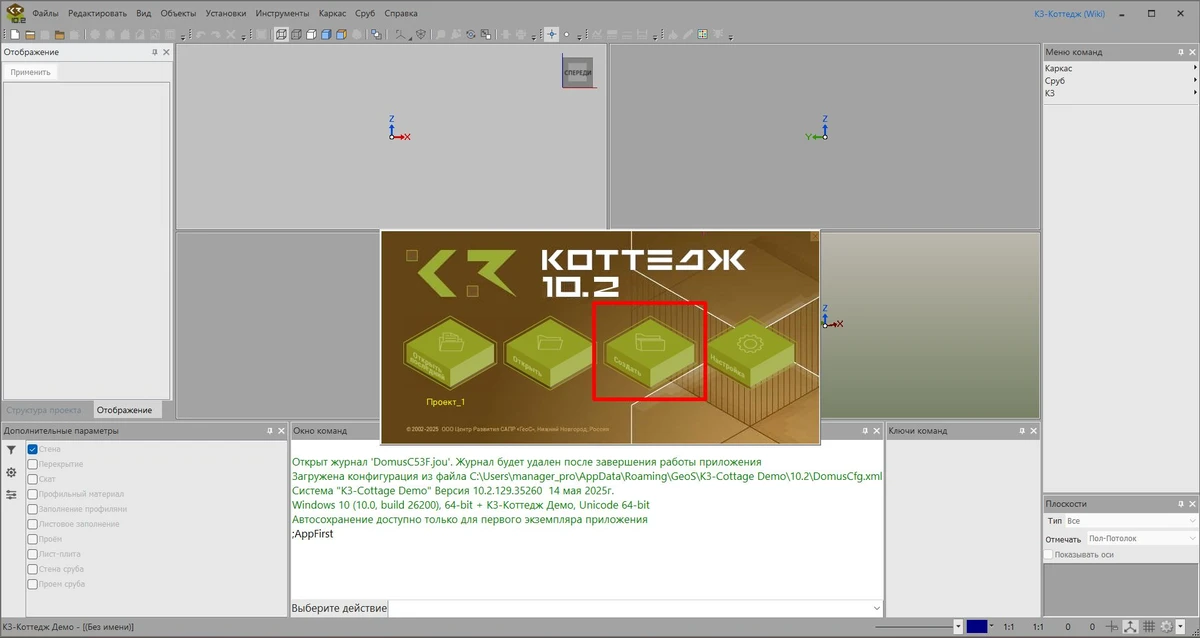The image size is (1200, 638).
Task: Open the 'Инструменты' menu
Action: [282, 14]
